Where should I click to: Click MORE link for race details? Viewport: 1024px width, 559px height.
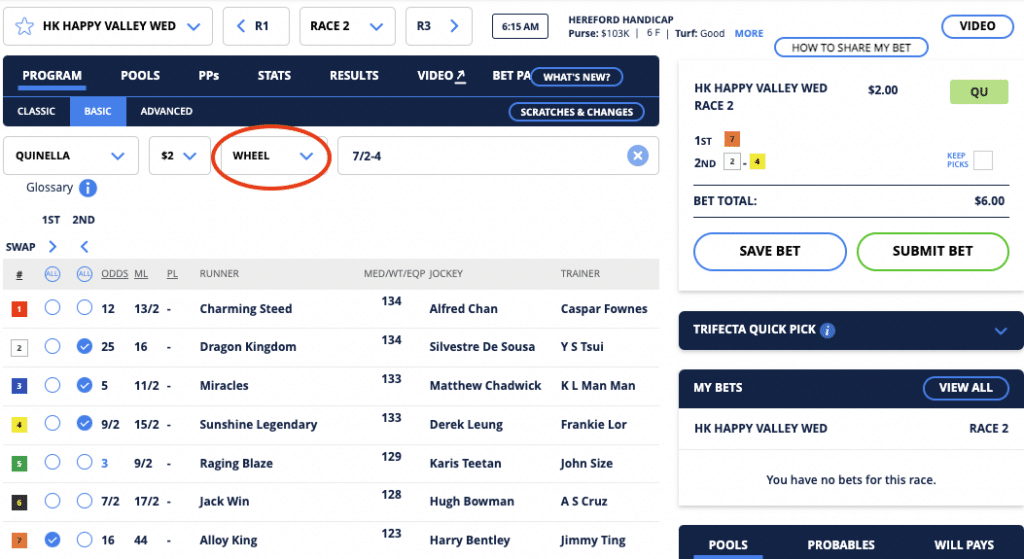748,33
